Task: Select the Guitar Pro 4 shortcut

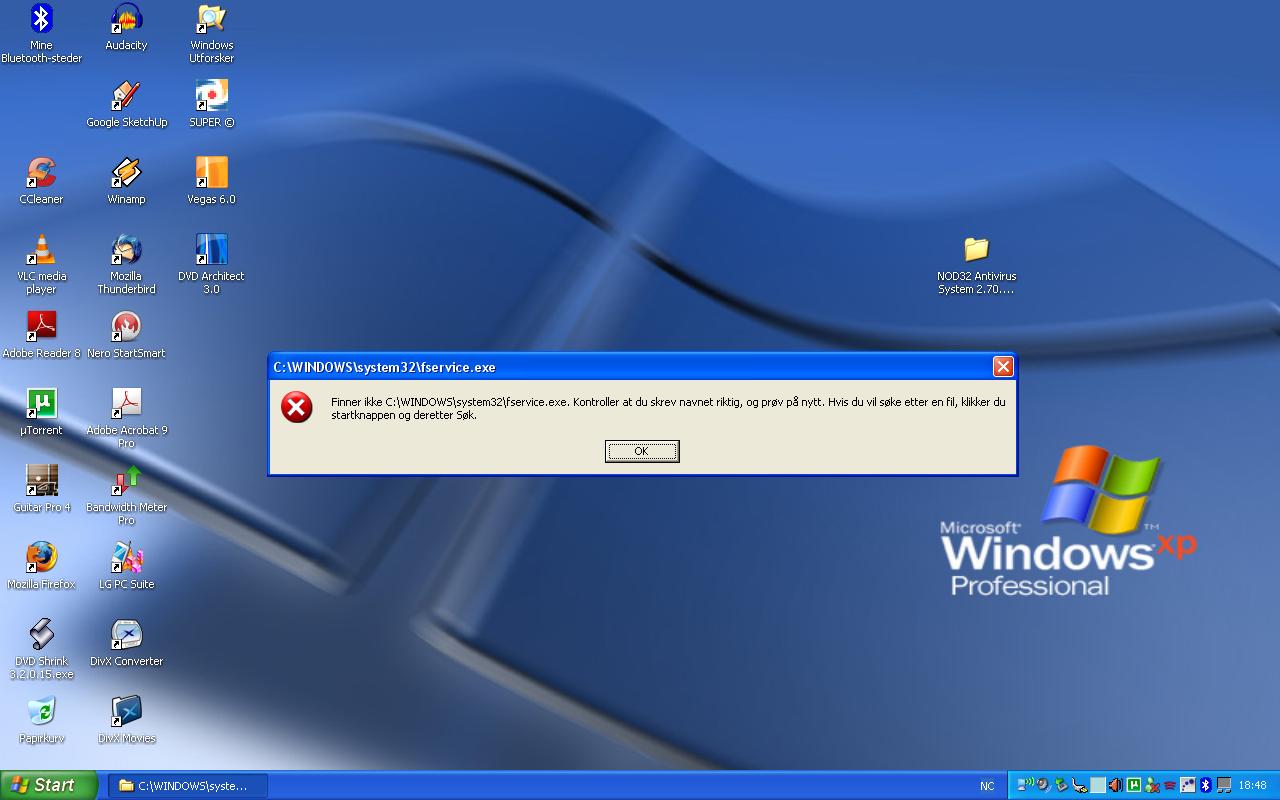Action: 41,489
